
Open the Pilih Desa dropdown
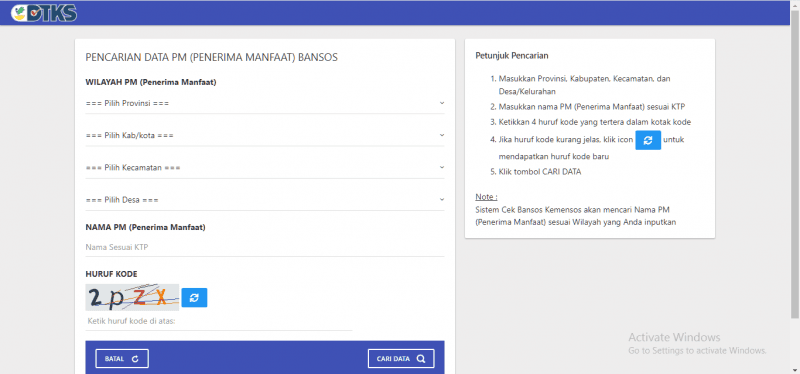tap(265, 200)
